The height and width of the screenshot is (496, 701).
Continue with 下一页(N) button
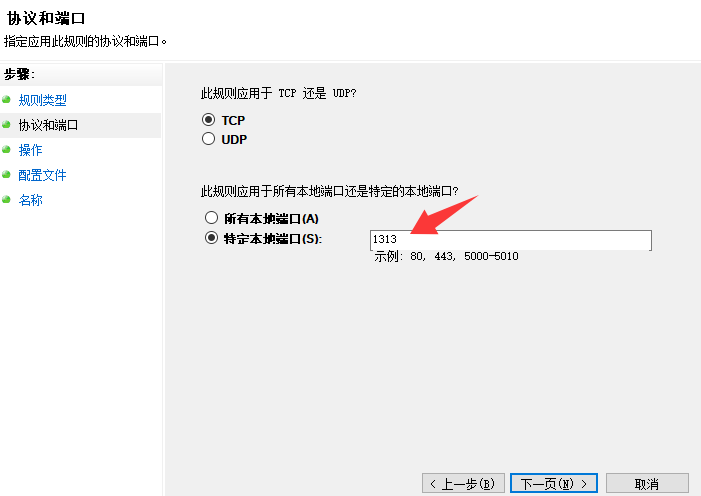click(553, 483)
